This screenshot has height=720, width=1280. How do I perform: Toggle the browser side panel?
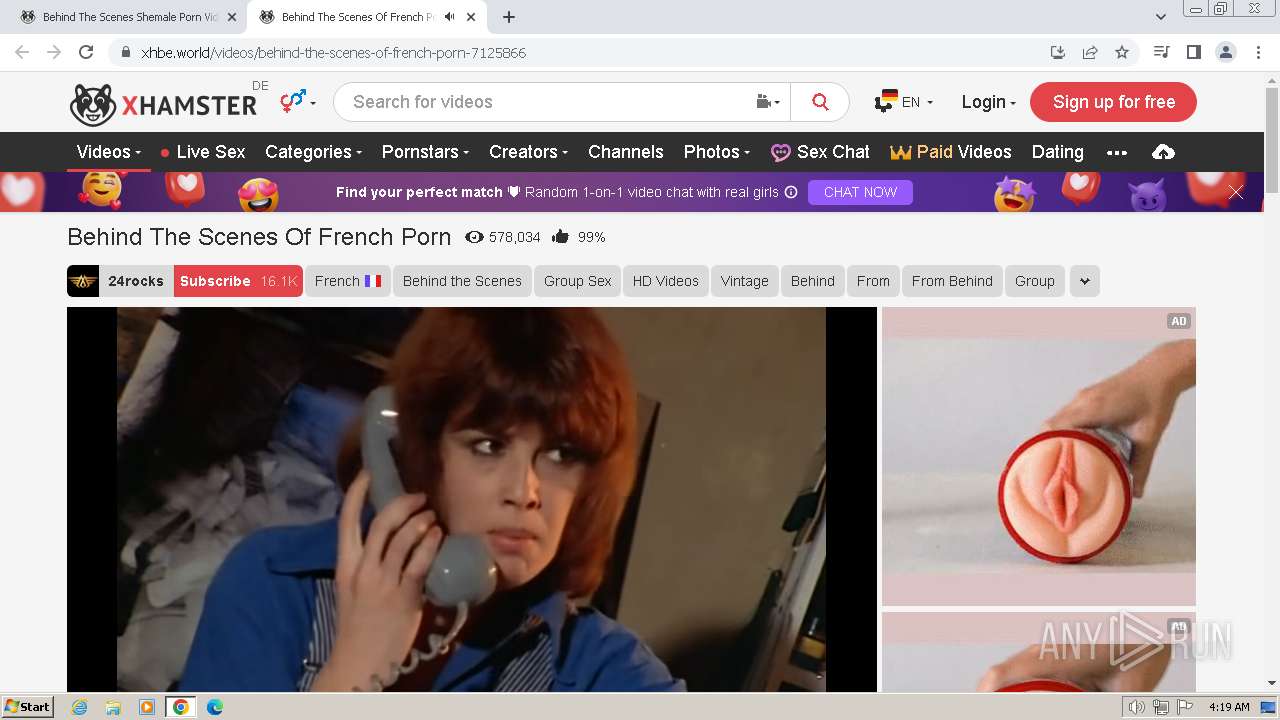1193,52
